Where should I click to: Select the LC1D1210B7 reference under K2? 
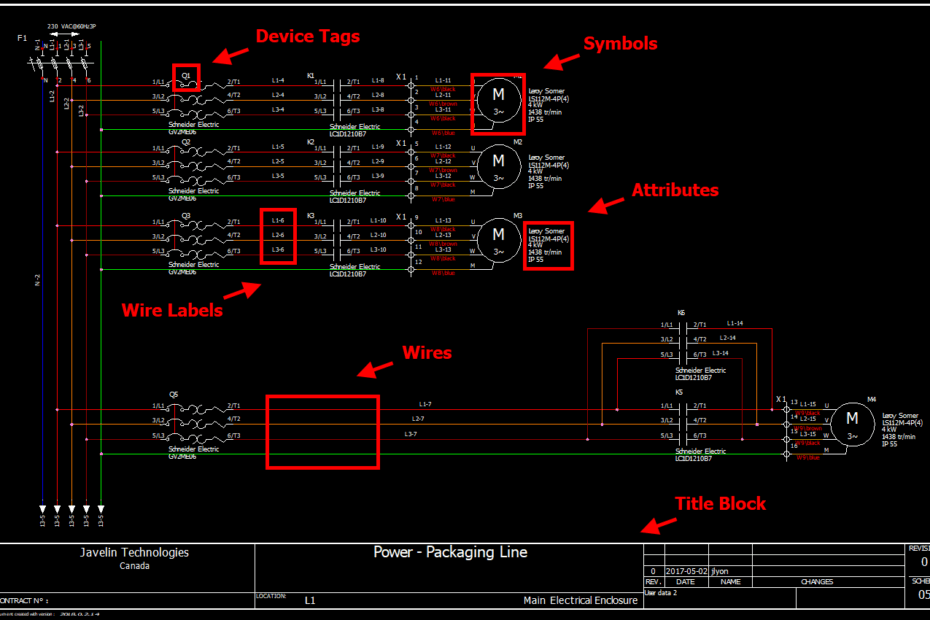coord(348,201)
